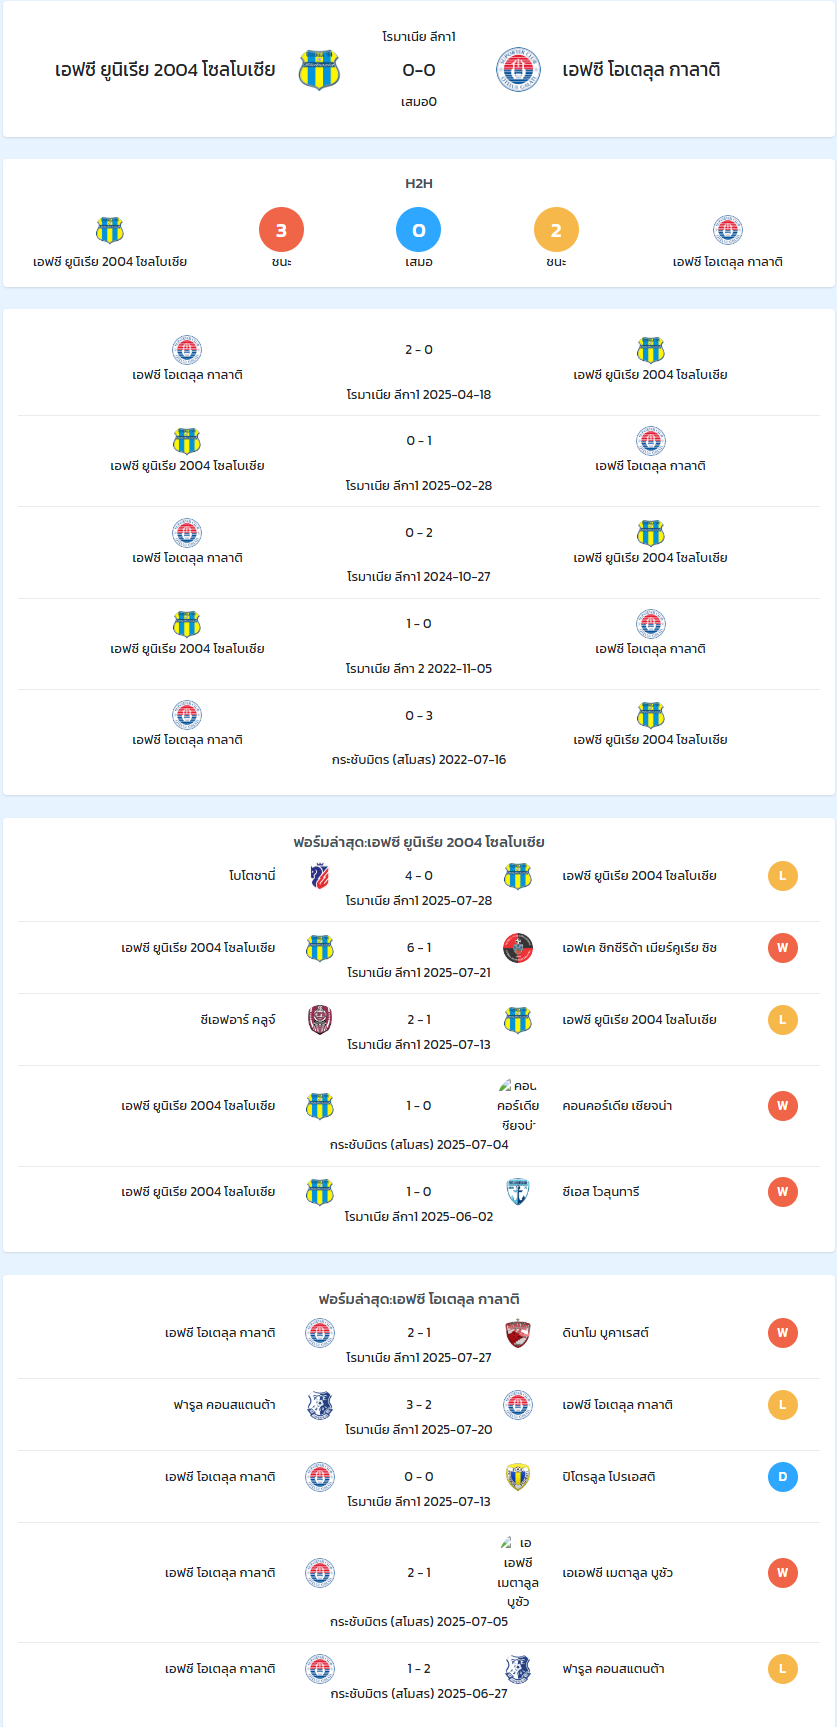Click the Botosani team logo in the recent form list
The width and height of the screenshot is (837, 1727).
click(319, 876)
